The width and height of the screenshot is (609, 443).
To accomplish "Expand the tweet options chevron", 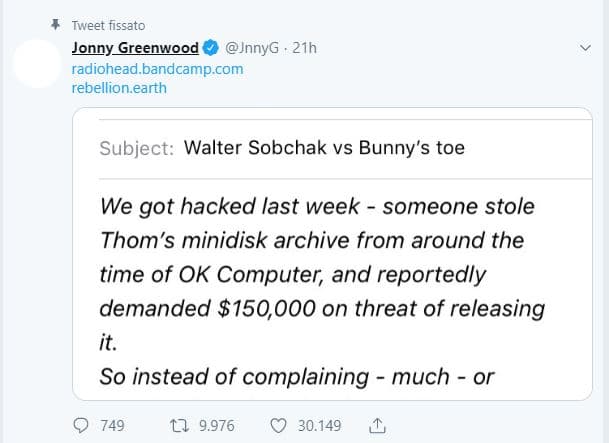I will pyautogui.click(x=587, y=48).
